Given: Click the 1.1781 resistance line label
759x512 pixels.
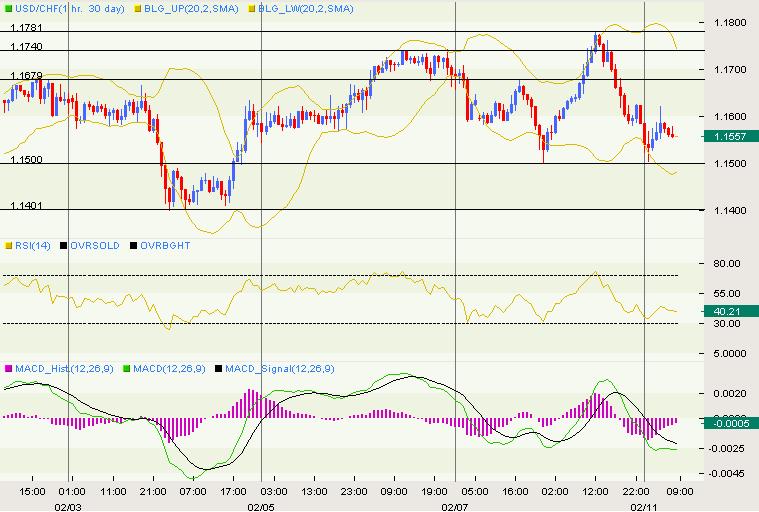Looking at the screenshot, I should [27, 28].
